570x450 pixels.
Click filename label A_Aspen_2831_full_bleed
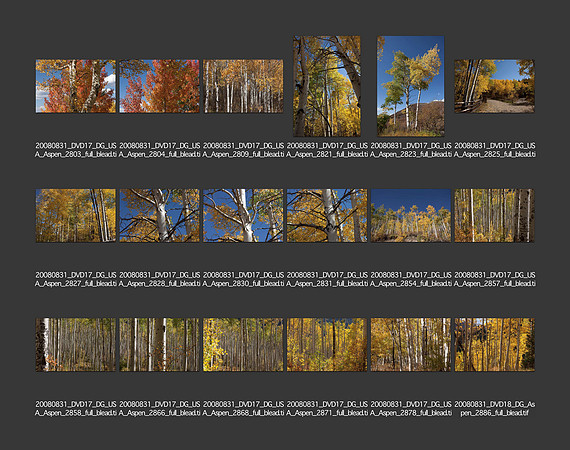pyautogui.click(x=327, y=284)
